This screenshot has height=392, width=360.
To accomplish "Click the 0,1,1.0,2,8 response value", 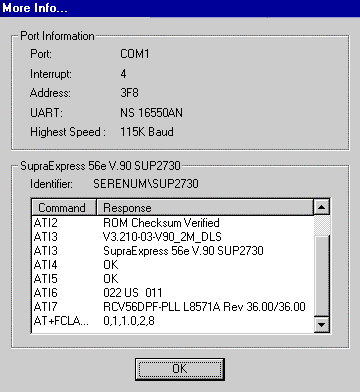I will (129, 321).
